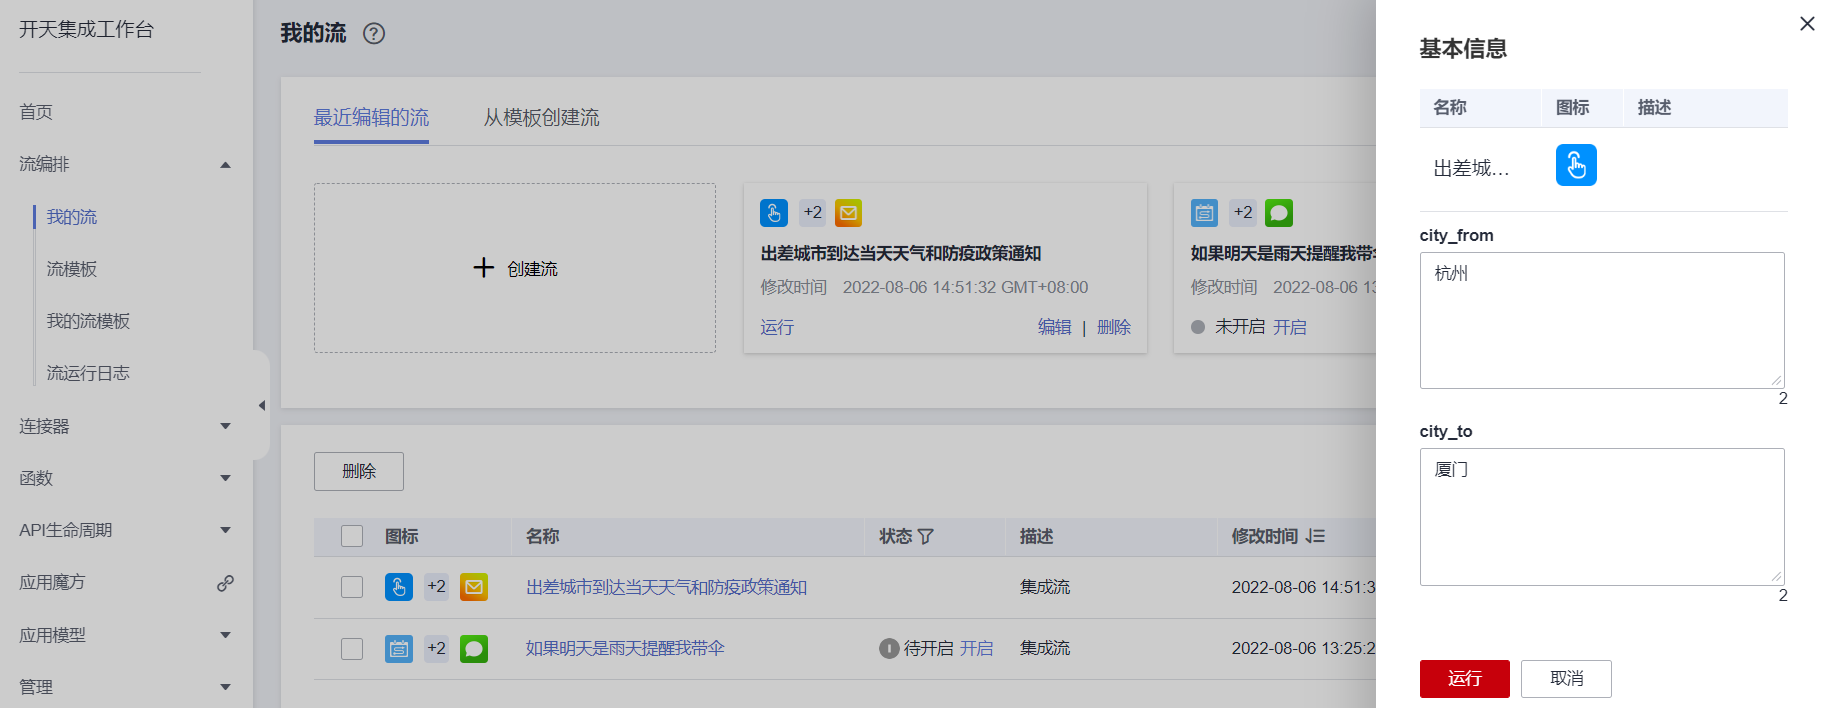Click the +2 badge on 如果明天是雨天 card
Image resolution: width=1829 pixels, height=708 pixels.
[x=1243, y=213]
